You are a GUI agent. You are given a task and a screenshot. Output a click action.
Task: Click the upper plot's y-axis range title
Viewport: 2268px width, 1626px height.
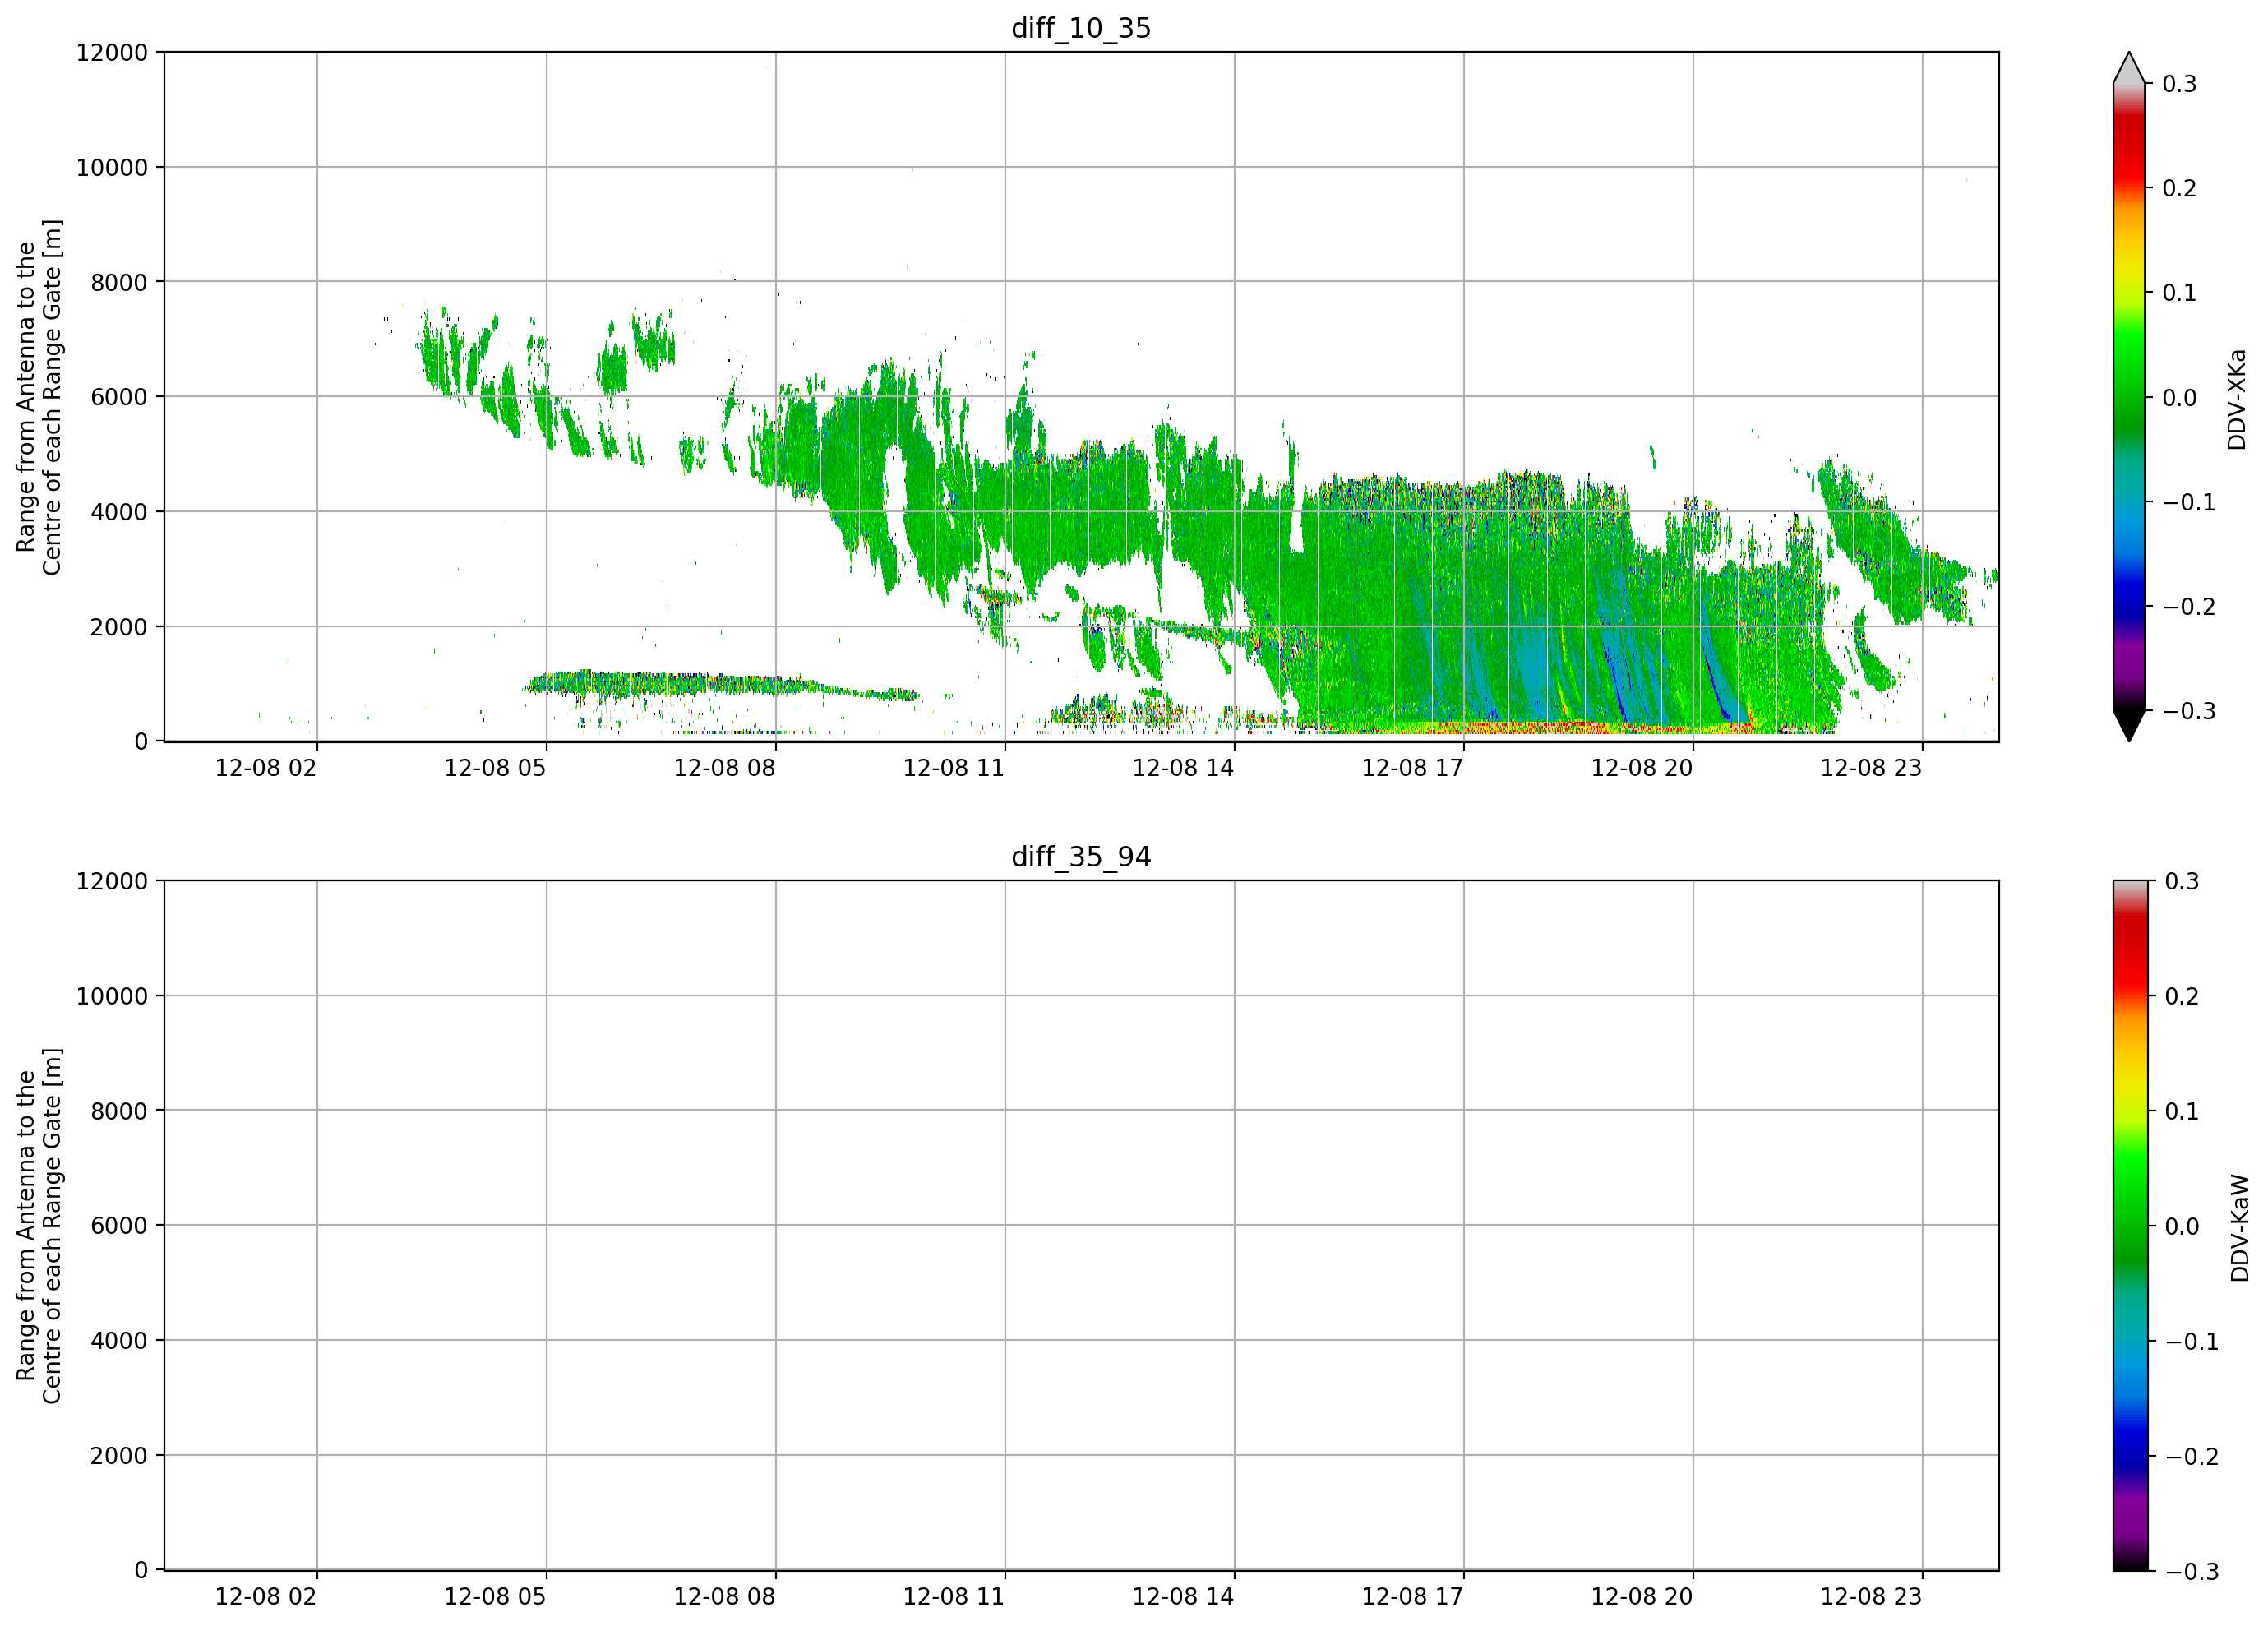(x=39, y=397)
